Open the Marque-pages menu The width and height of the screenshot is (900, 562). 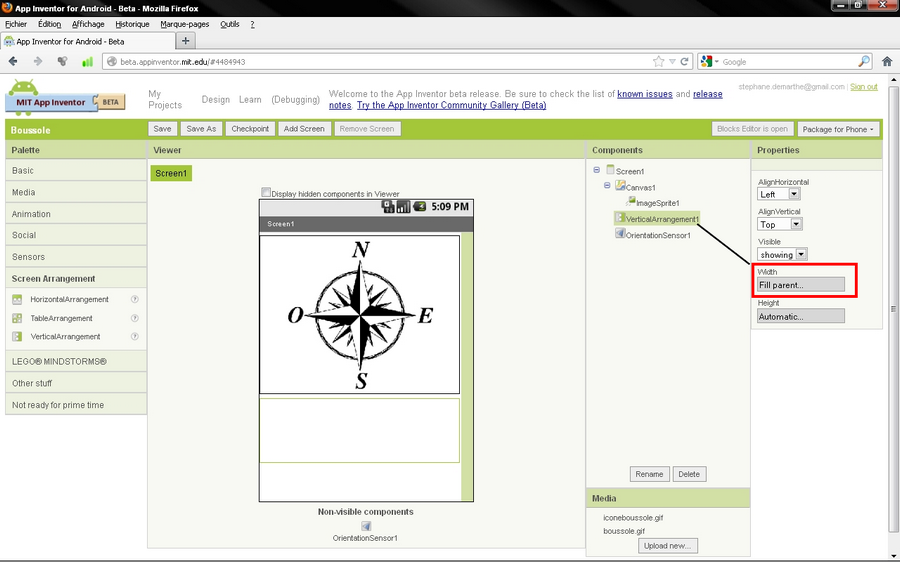click(185, 24)
